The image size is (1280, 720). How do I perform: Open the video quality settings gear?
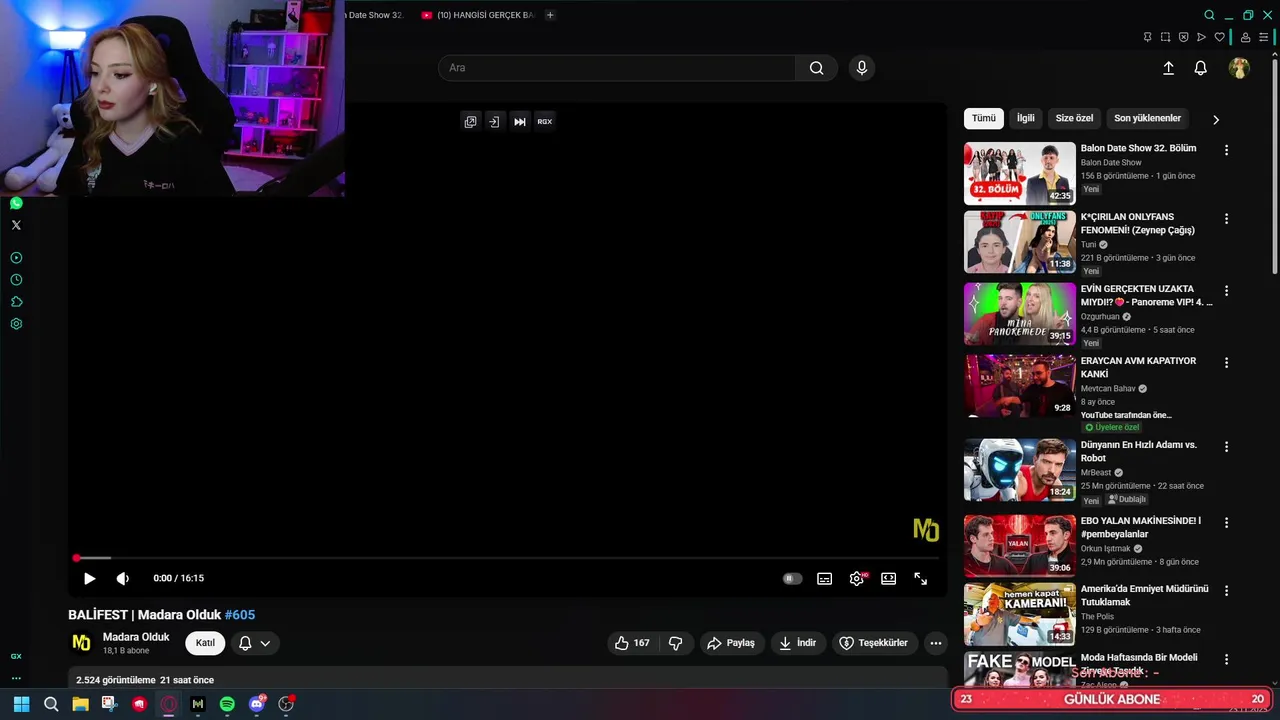857,578
